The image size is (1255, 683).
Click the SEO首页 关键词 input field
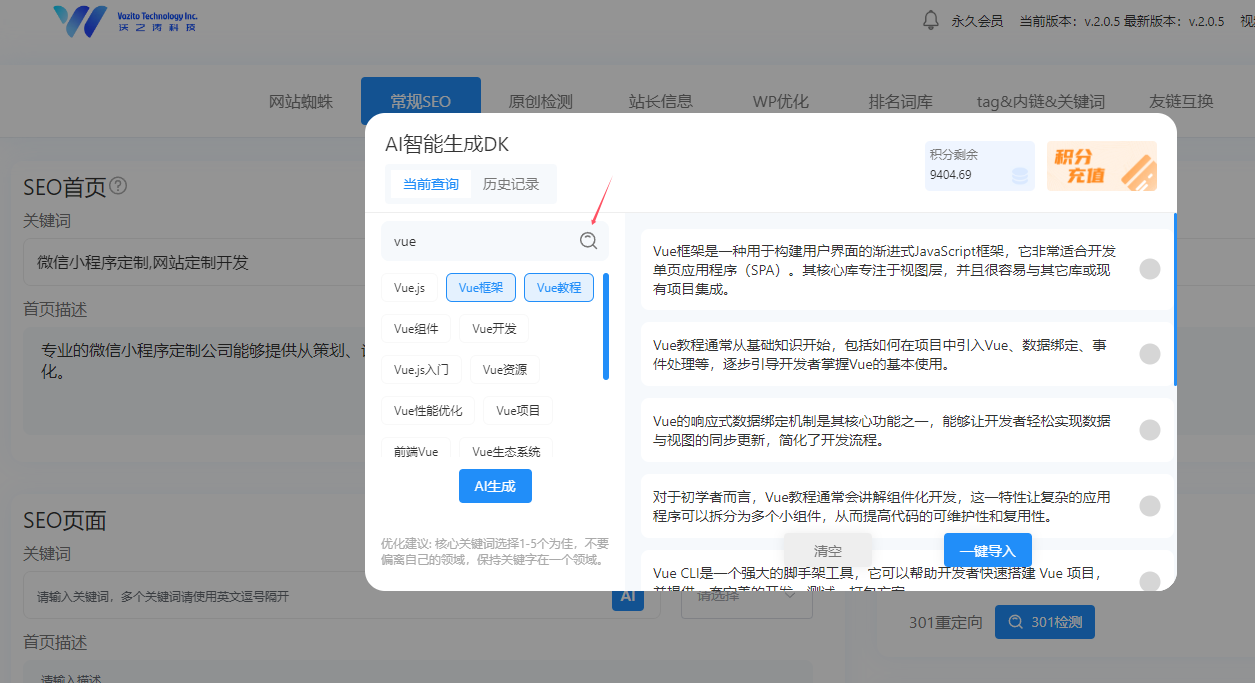(195, 263)
